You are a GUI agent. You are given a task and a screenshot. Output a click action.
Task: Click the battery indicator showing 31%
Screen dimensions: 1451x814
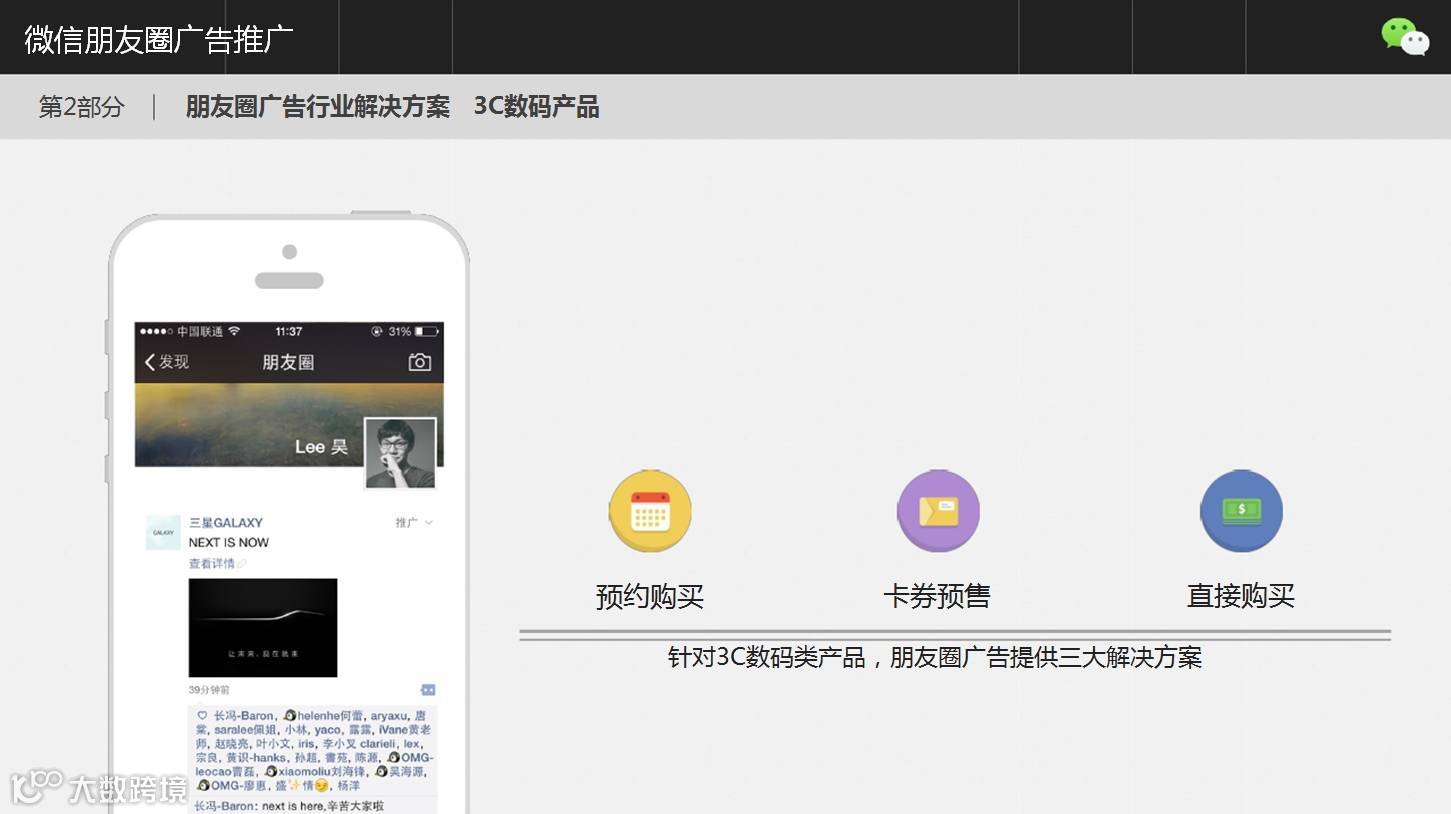click(413, 331)
